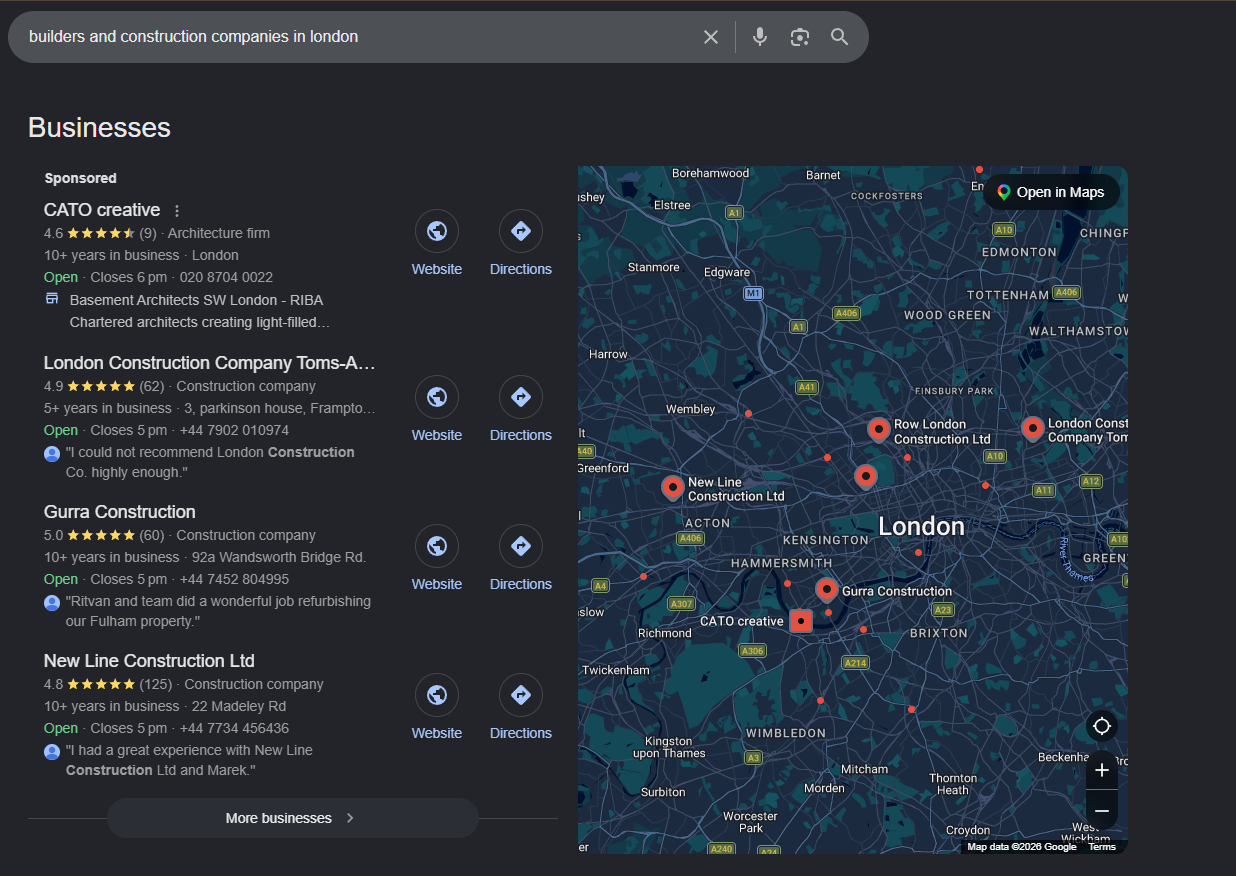Click the CATO creative 4.6 star rating

point(101,233)
